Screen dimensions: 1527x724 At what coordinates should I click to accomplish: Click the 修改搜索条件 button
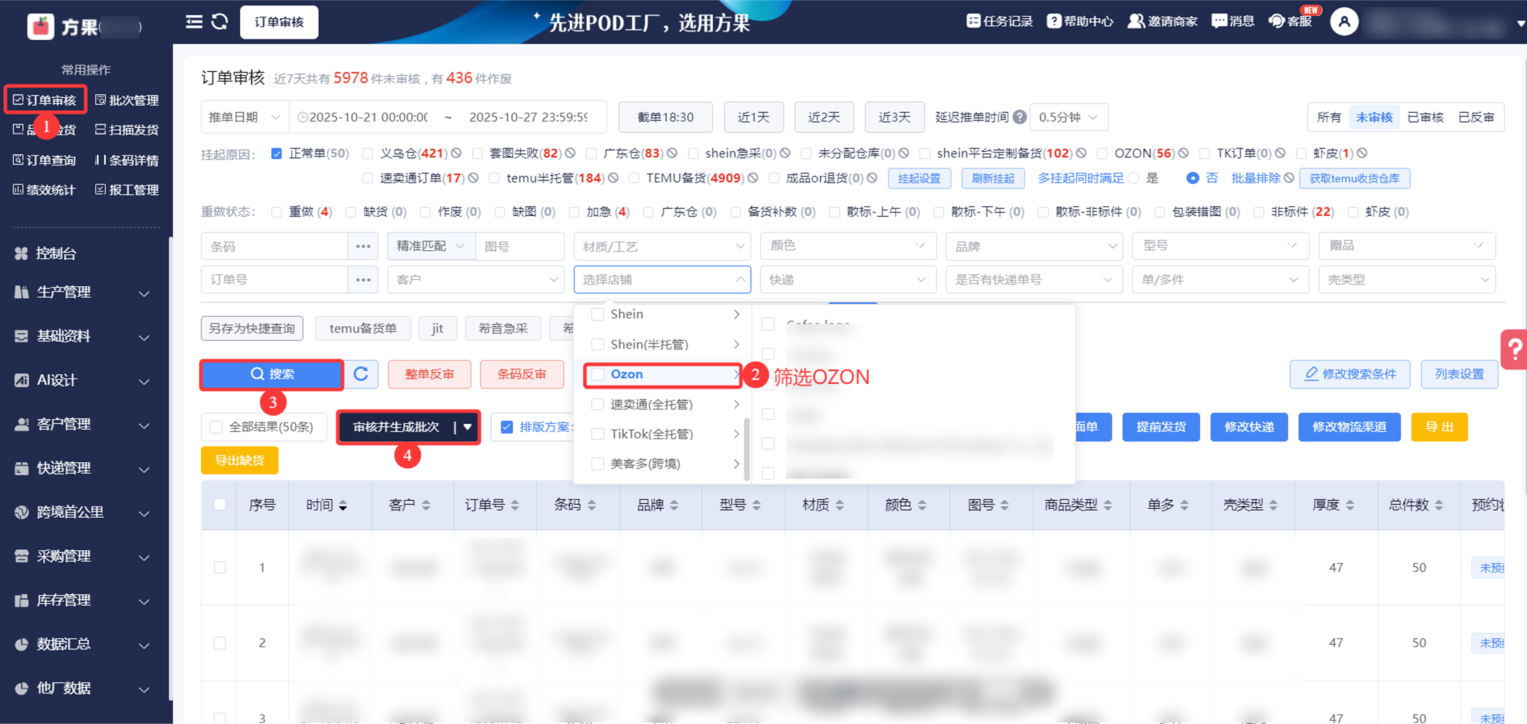pos(1350,374)
